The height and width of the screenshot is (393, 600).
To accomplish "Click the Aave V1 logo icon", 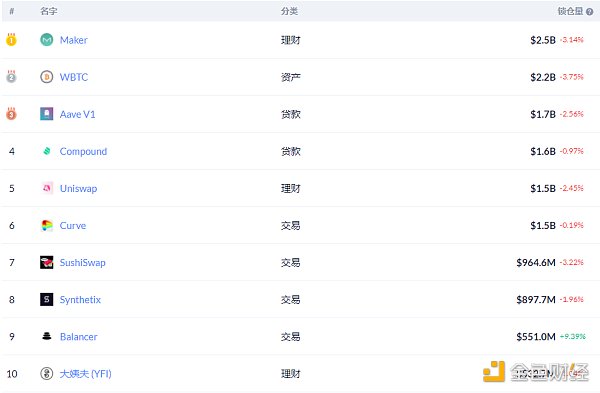I will 47,114.
